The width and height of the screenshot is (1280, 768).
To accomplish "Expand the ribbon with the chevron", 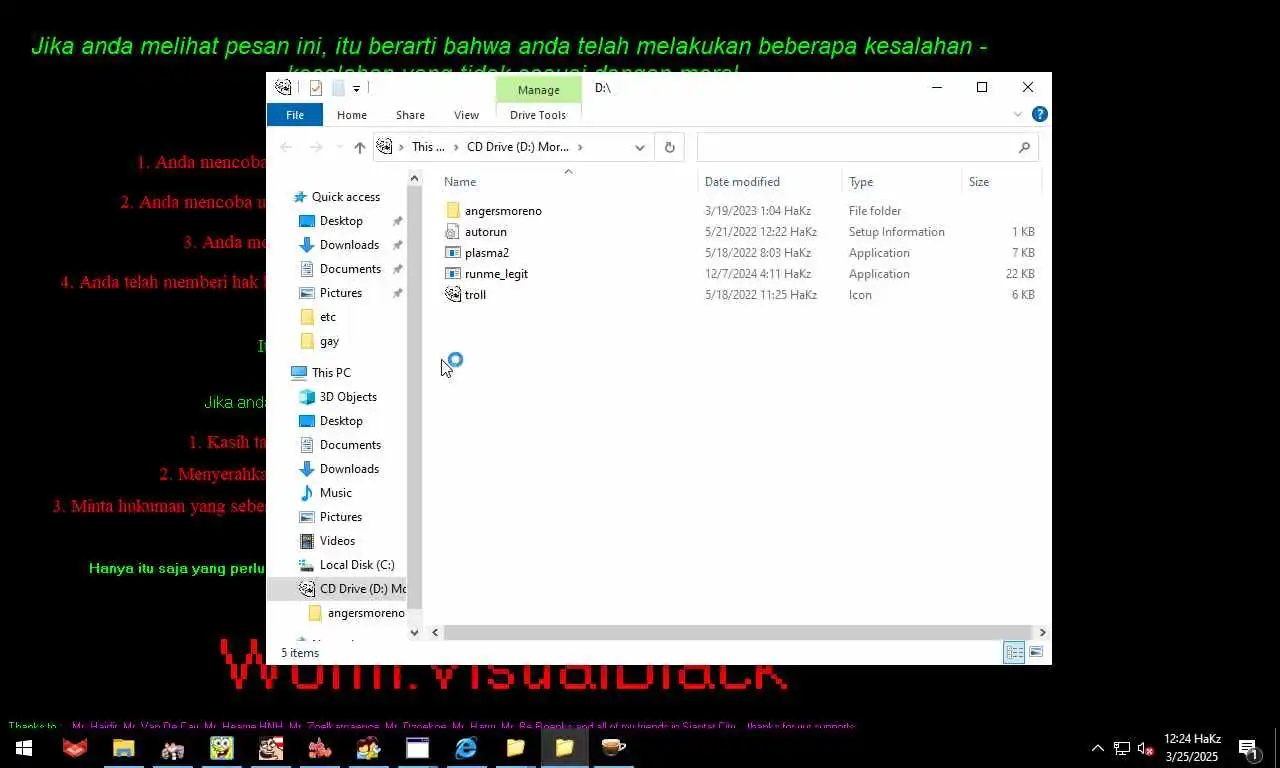I will click(1018, 115).
